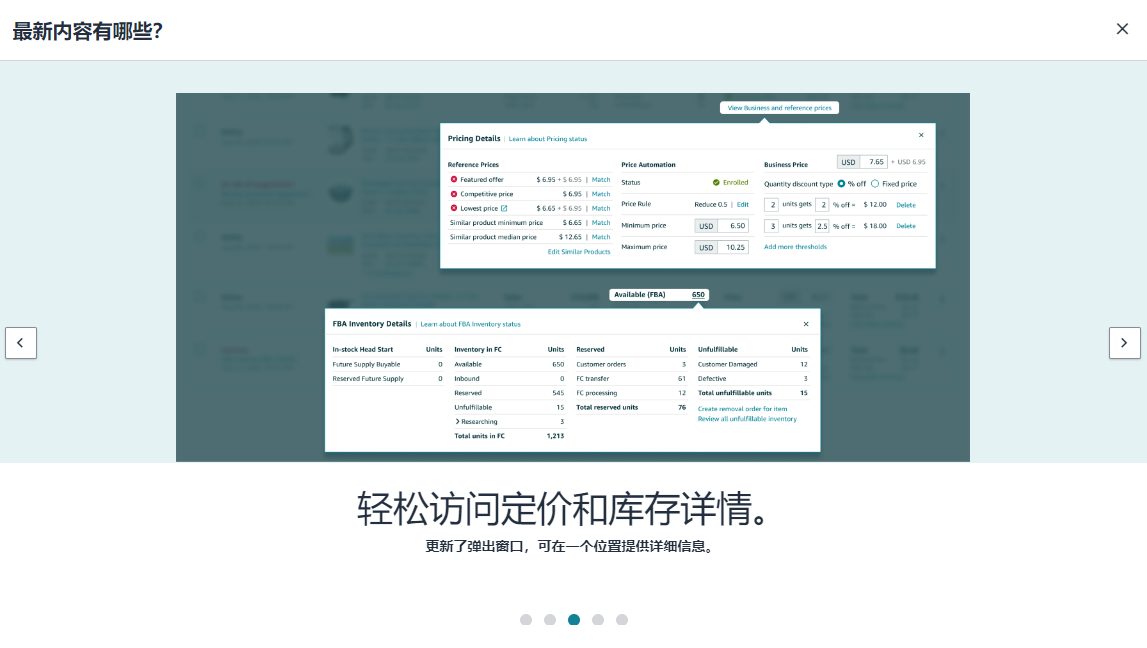Viewport: 1147px width, 648px height.
Task: Open "Create removal order for item"
Action: 741,410
